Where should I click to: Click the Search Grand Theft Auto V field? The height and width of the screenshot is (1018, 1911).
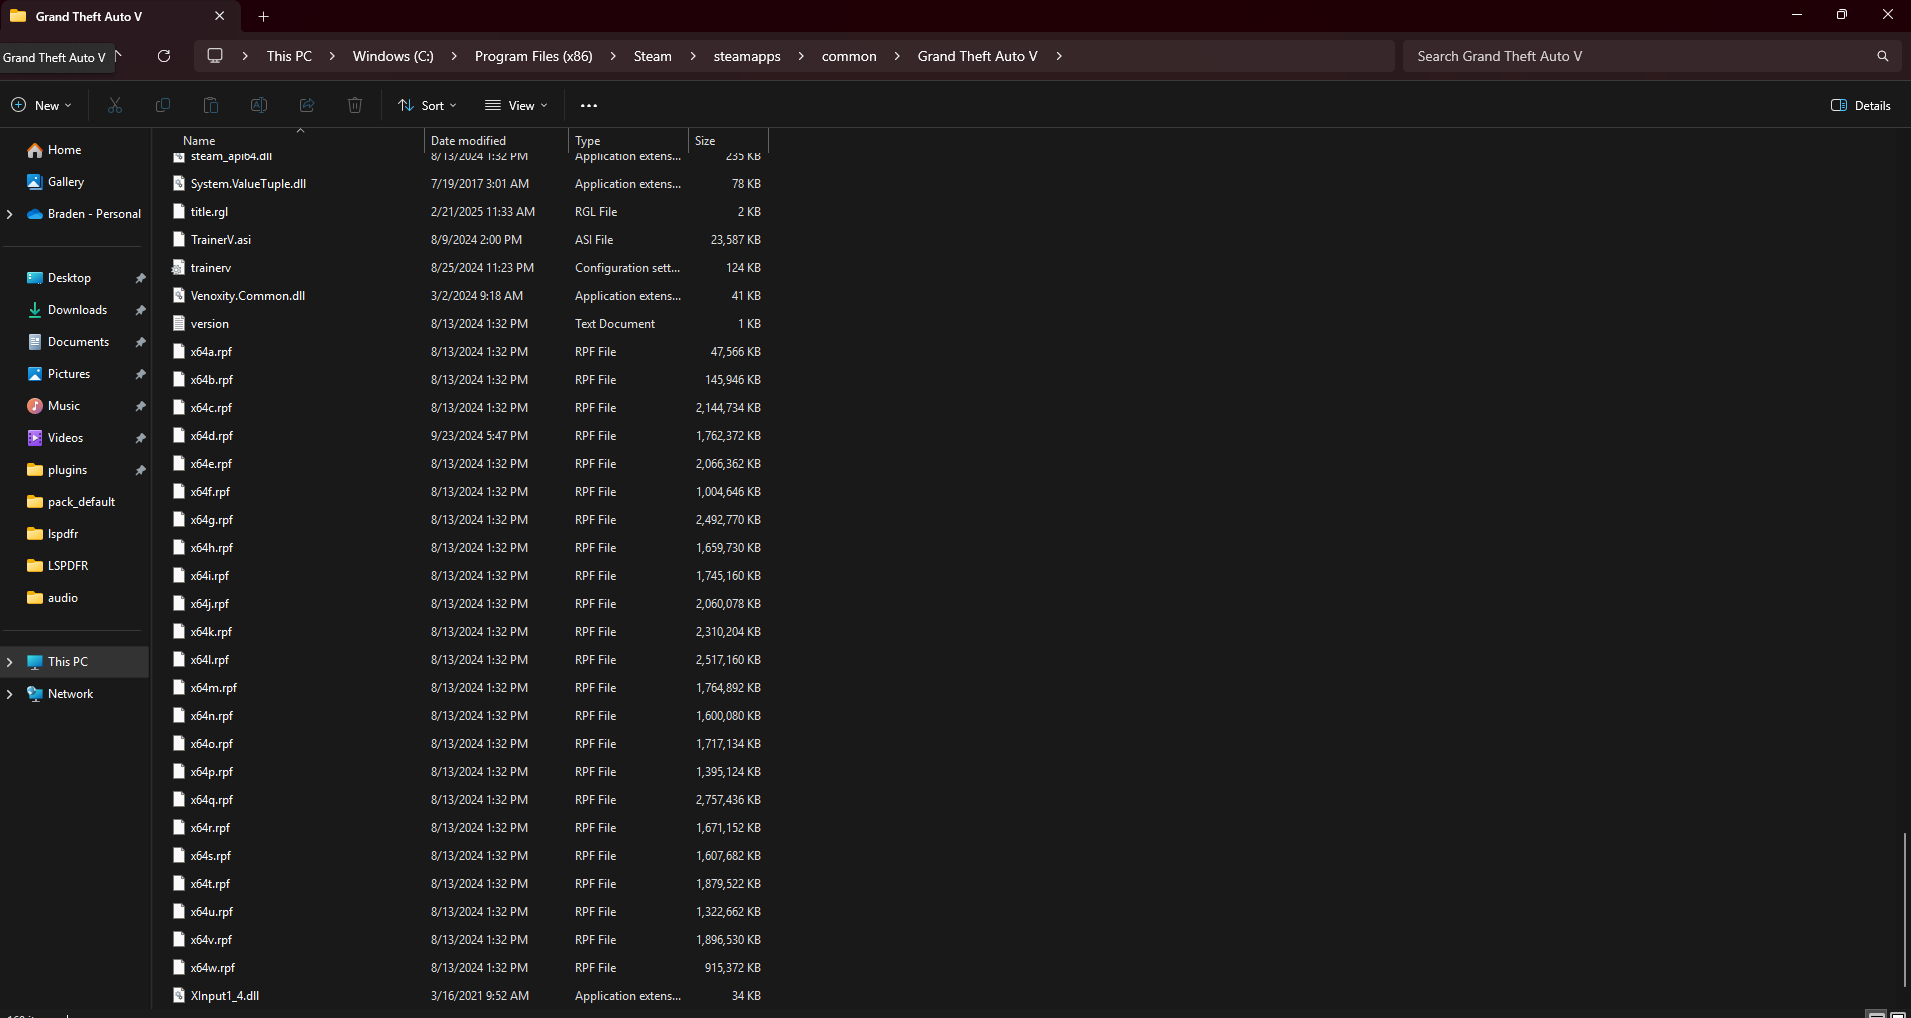(x=1653, y=56)
